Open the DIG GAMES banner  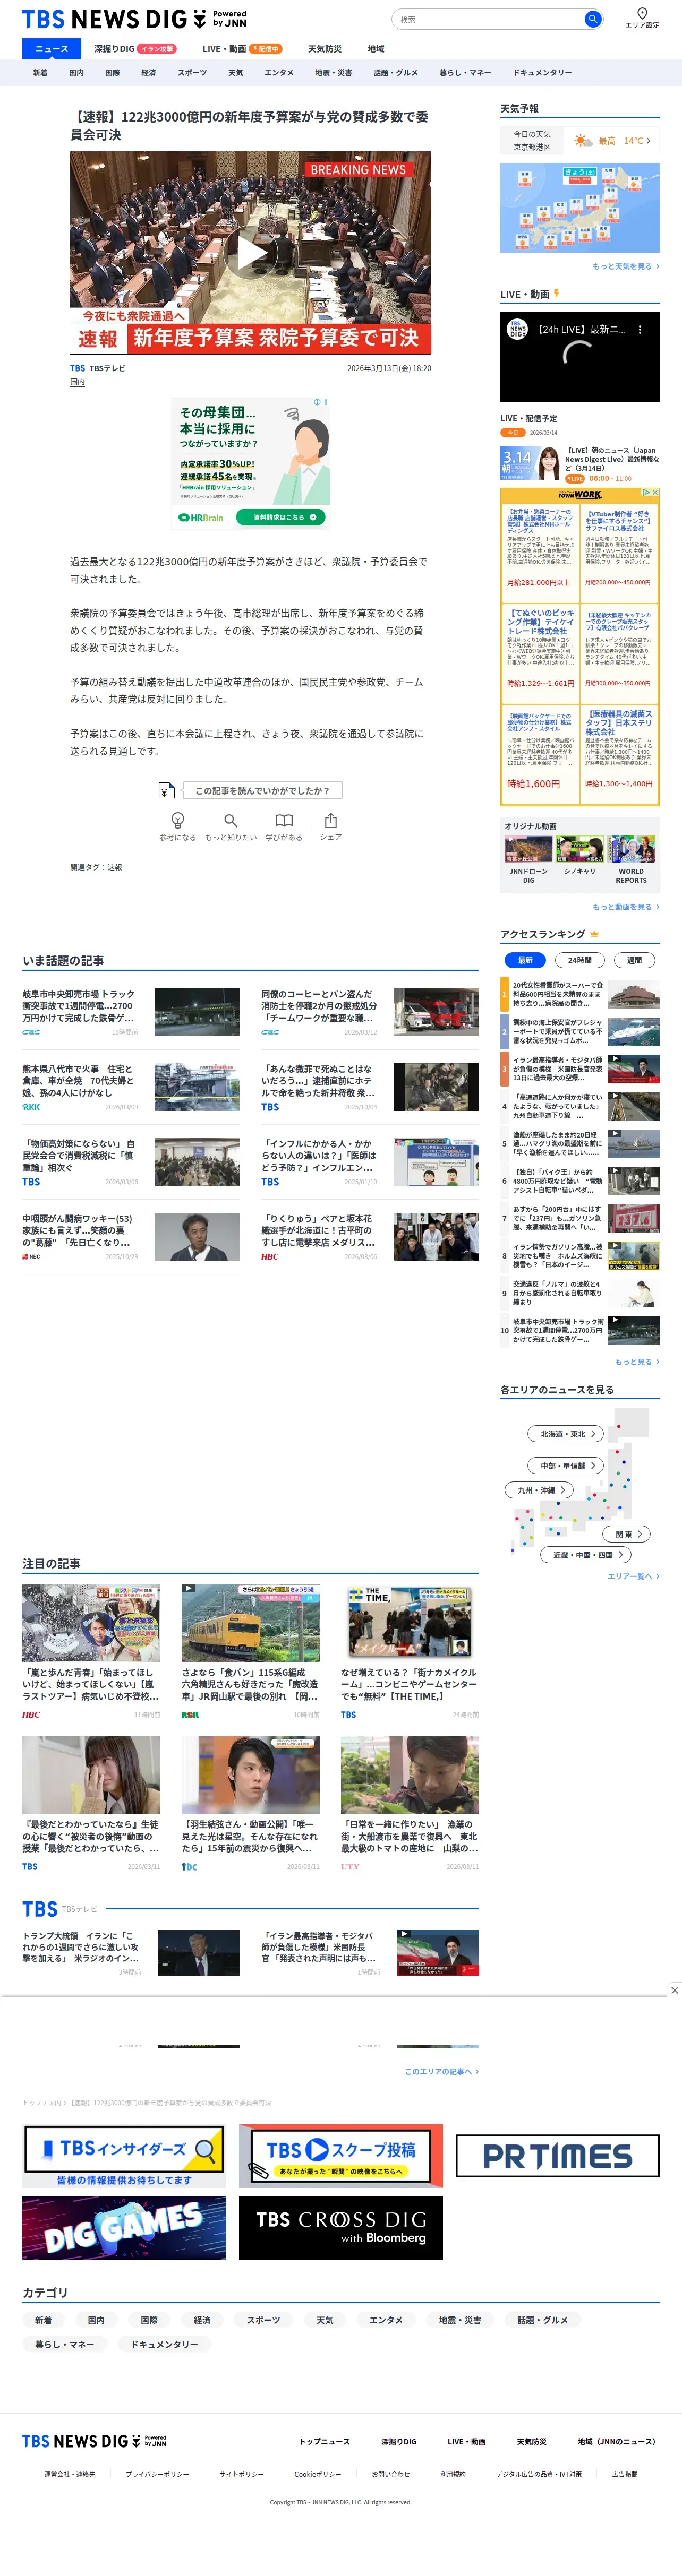tap(124, 2228)
